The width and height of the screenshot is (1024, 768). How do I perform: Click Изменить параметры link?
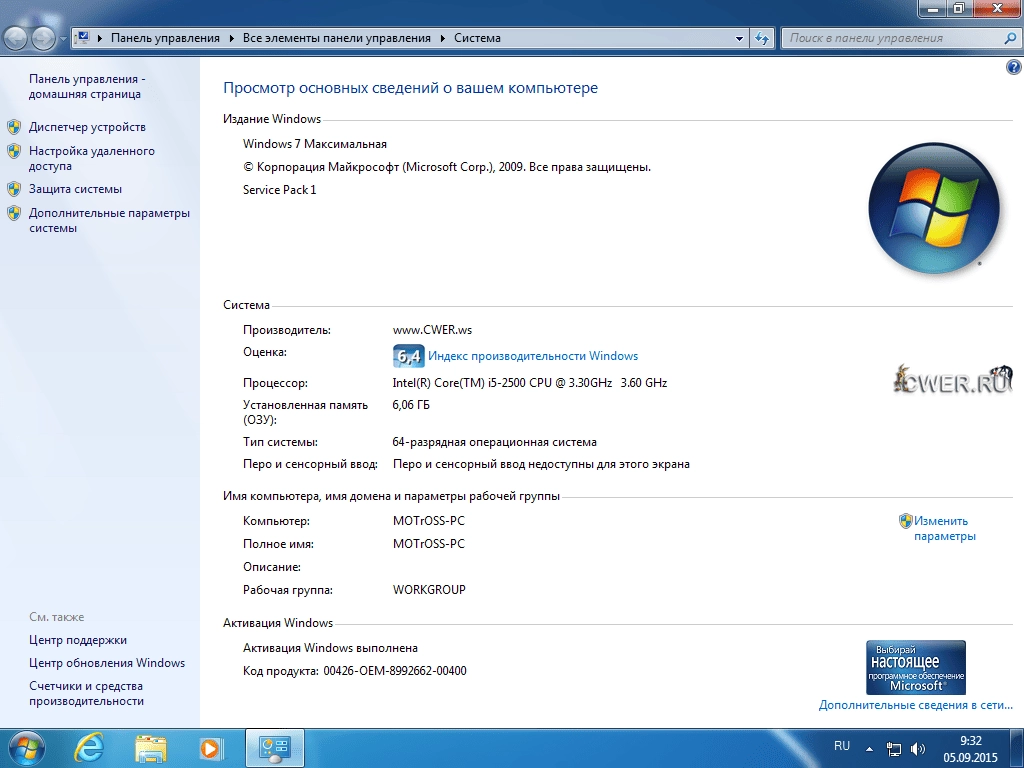click(944, 528)
